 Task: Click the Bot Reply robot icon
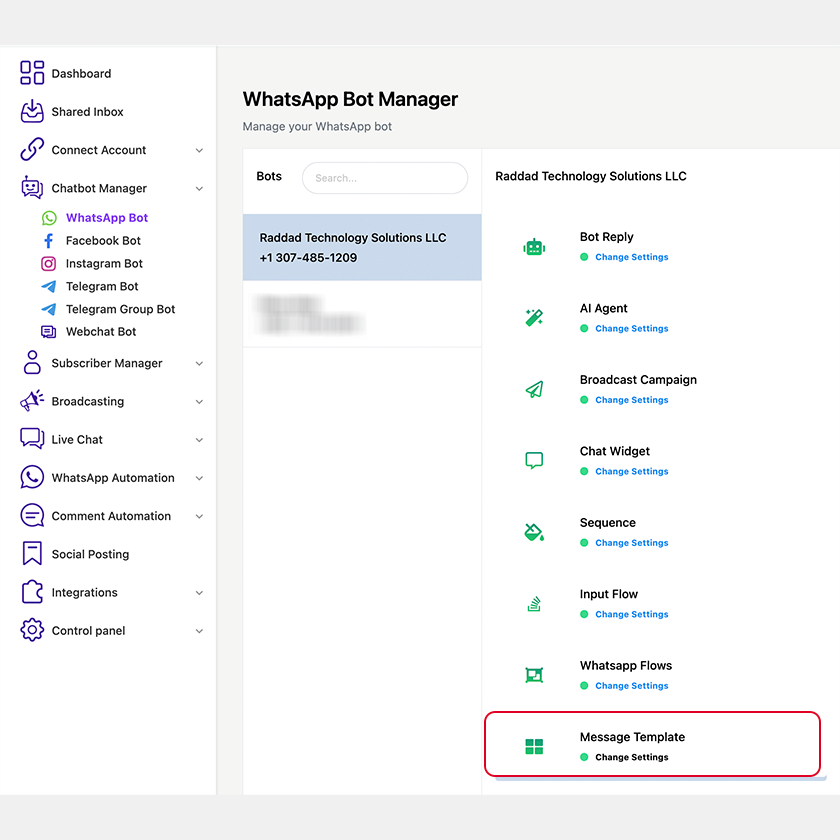pyautogui.click(x=534, y=247)
